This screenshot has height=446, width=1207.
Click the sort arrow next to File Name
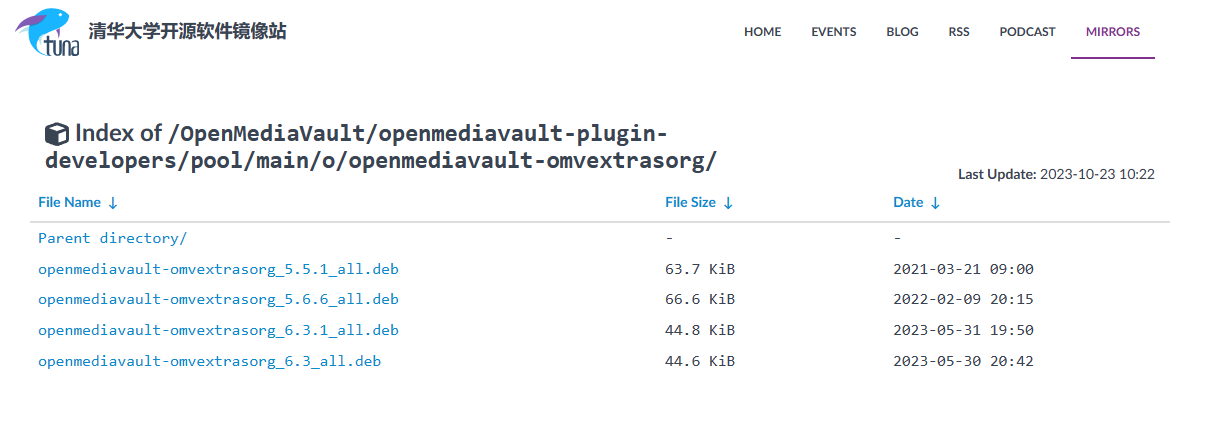point(113,203)
